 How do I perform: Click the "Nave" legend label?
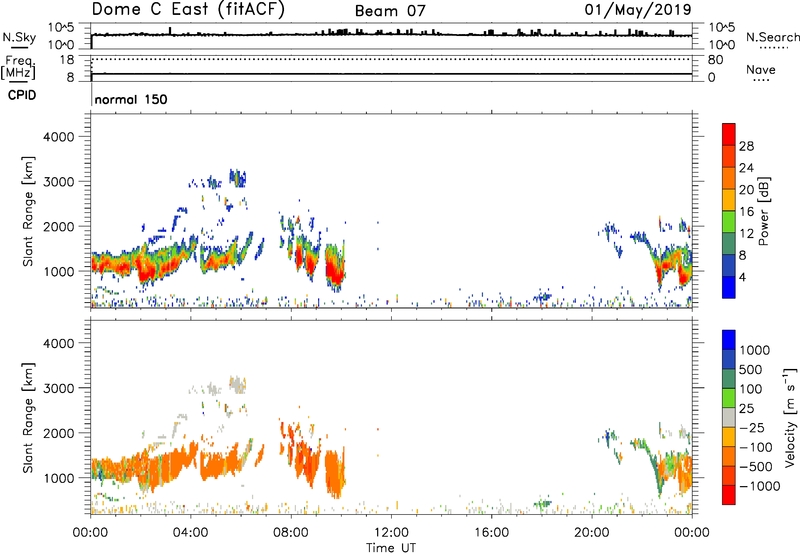point(761,70)
